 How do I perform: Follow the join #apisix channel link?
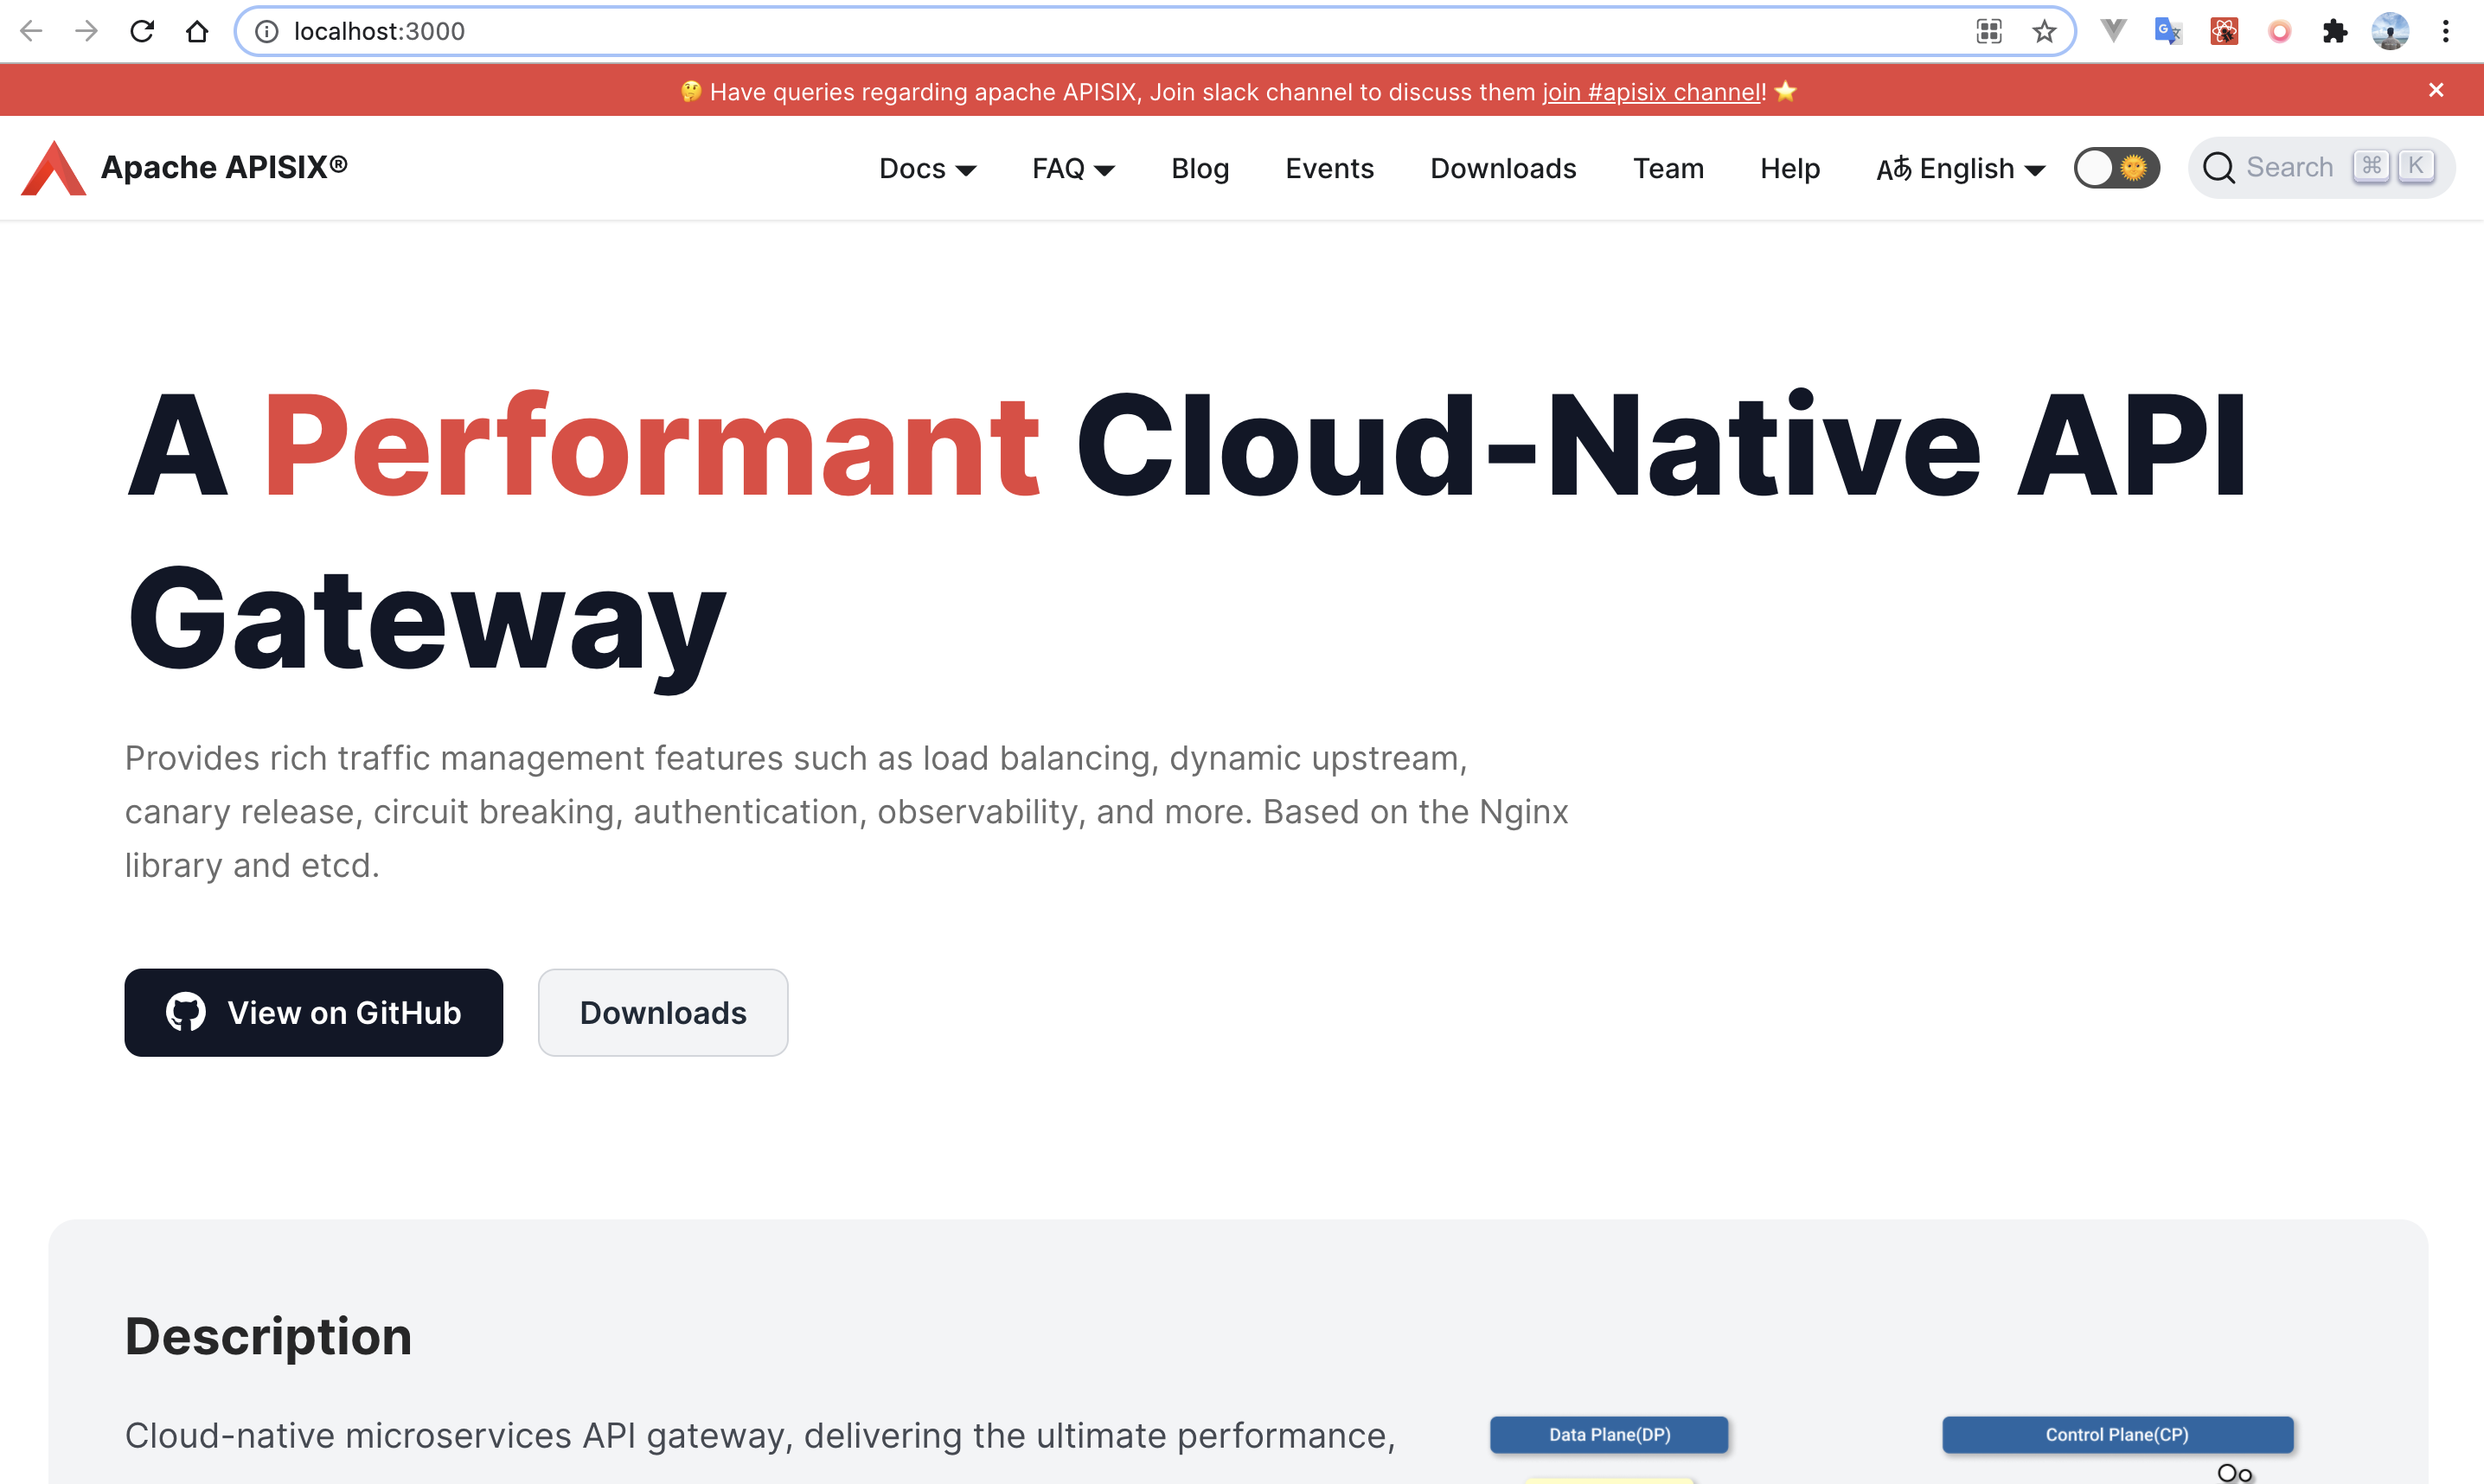tap(1652, 92)
